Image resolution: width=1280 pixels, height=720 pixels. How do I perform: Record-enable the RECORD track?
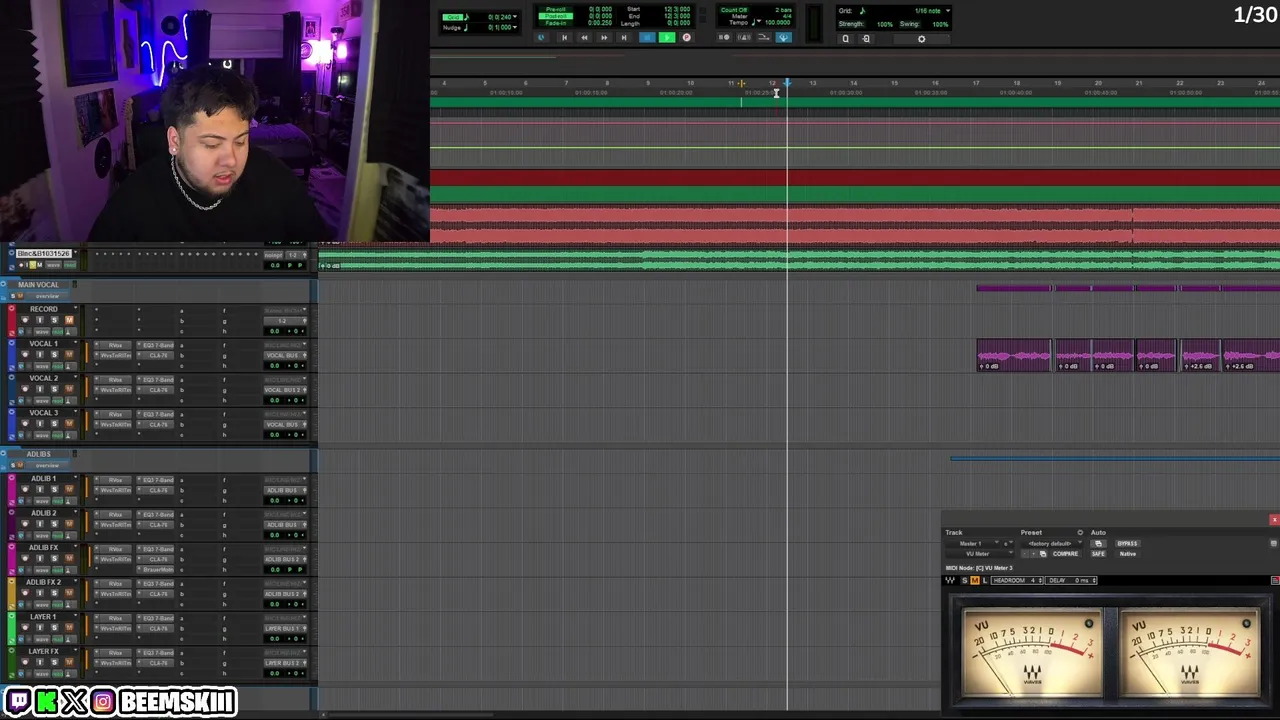click(x=25, y=320)
